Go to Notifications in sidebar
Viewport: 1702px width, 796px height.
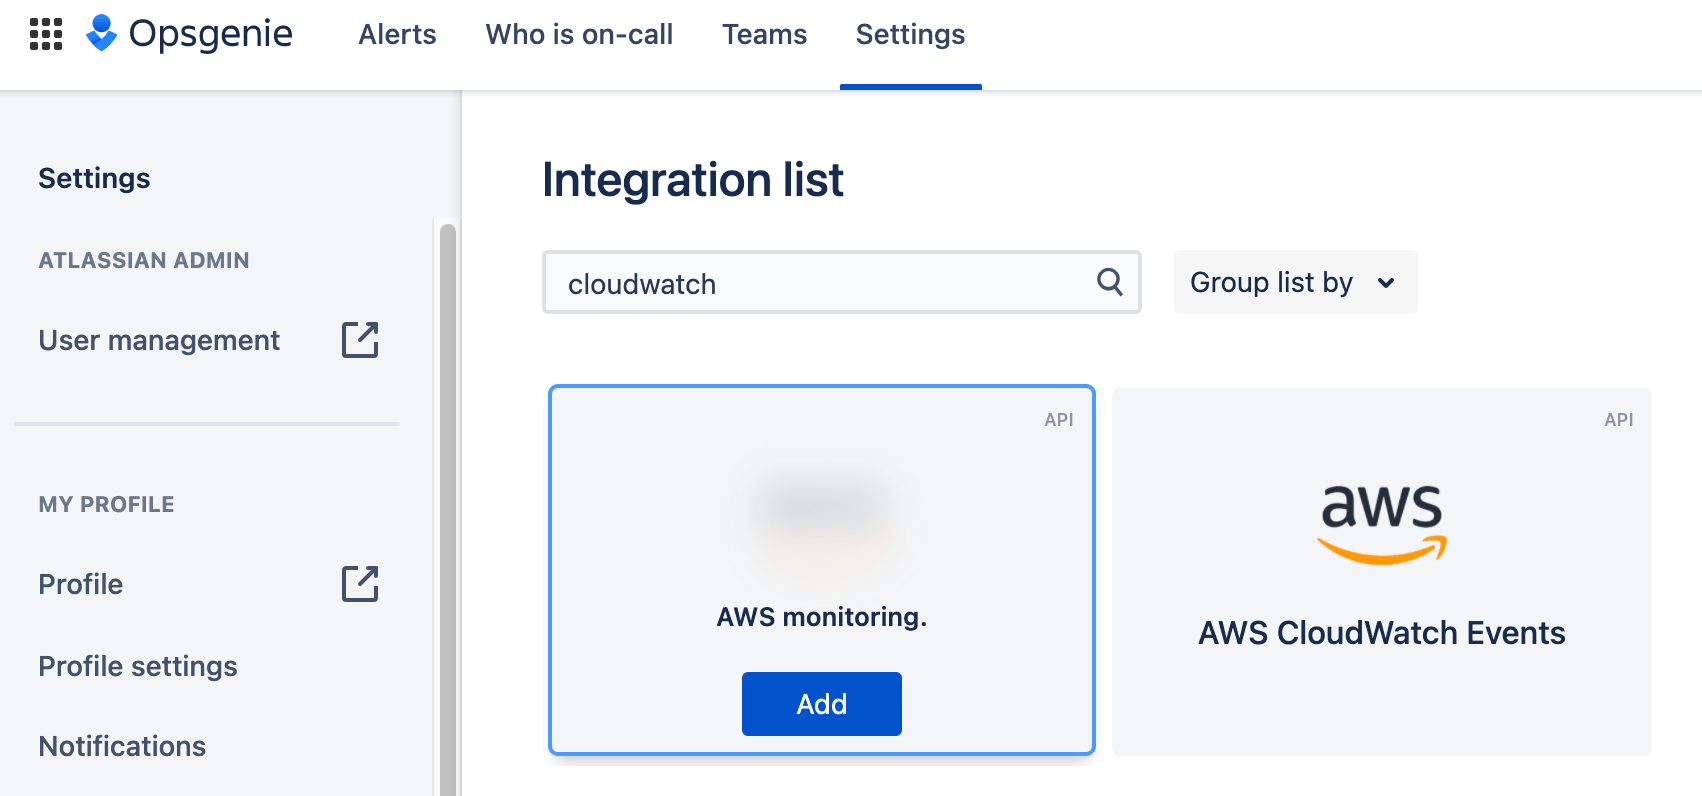[122, 746]
